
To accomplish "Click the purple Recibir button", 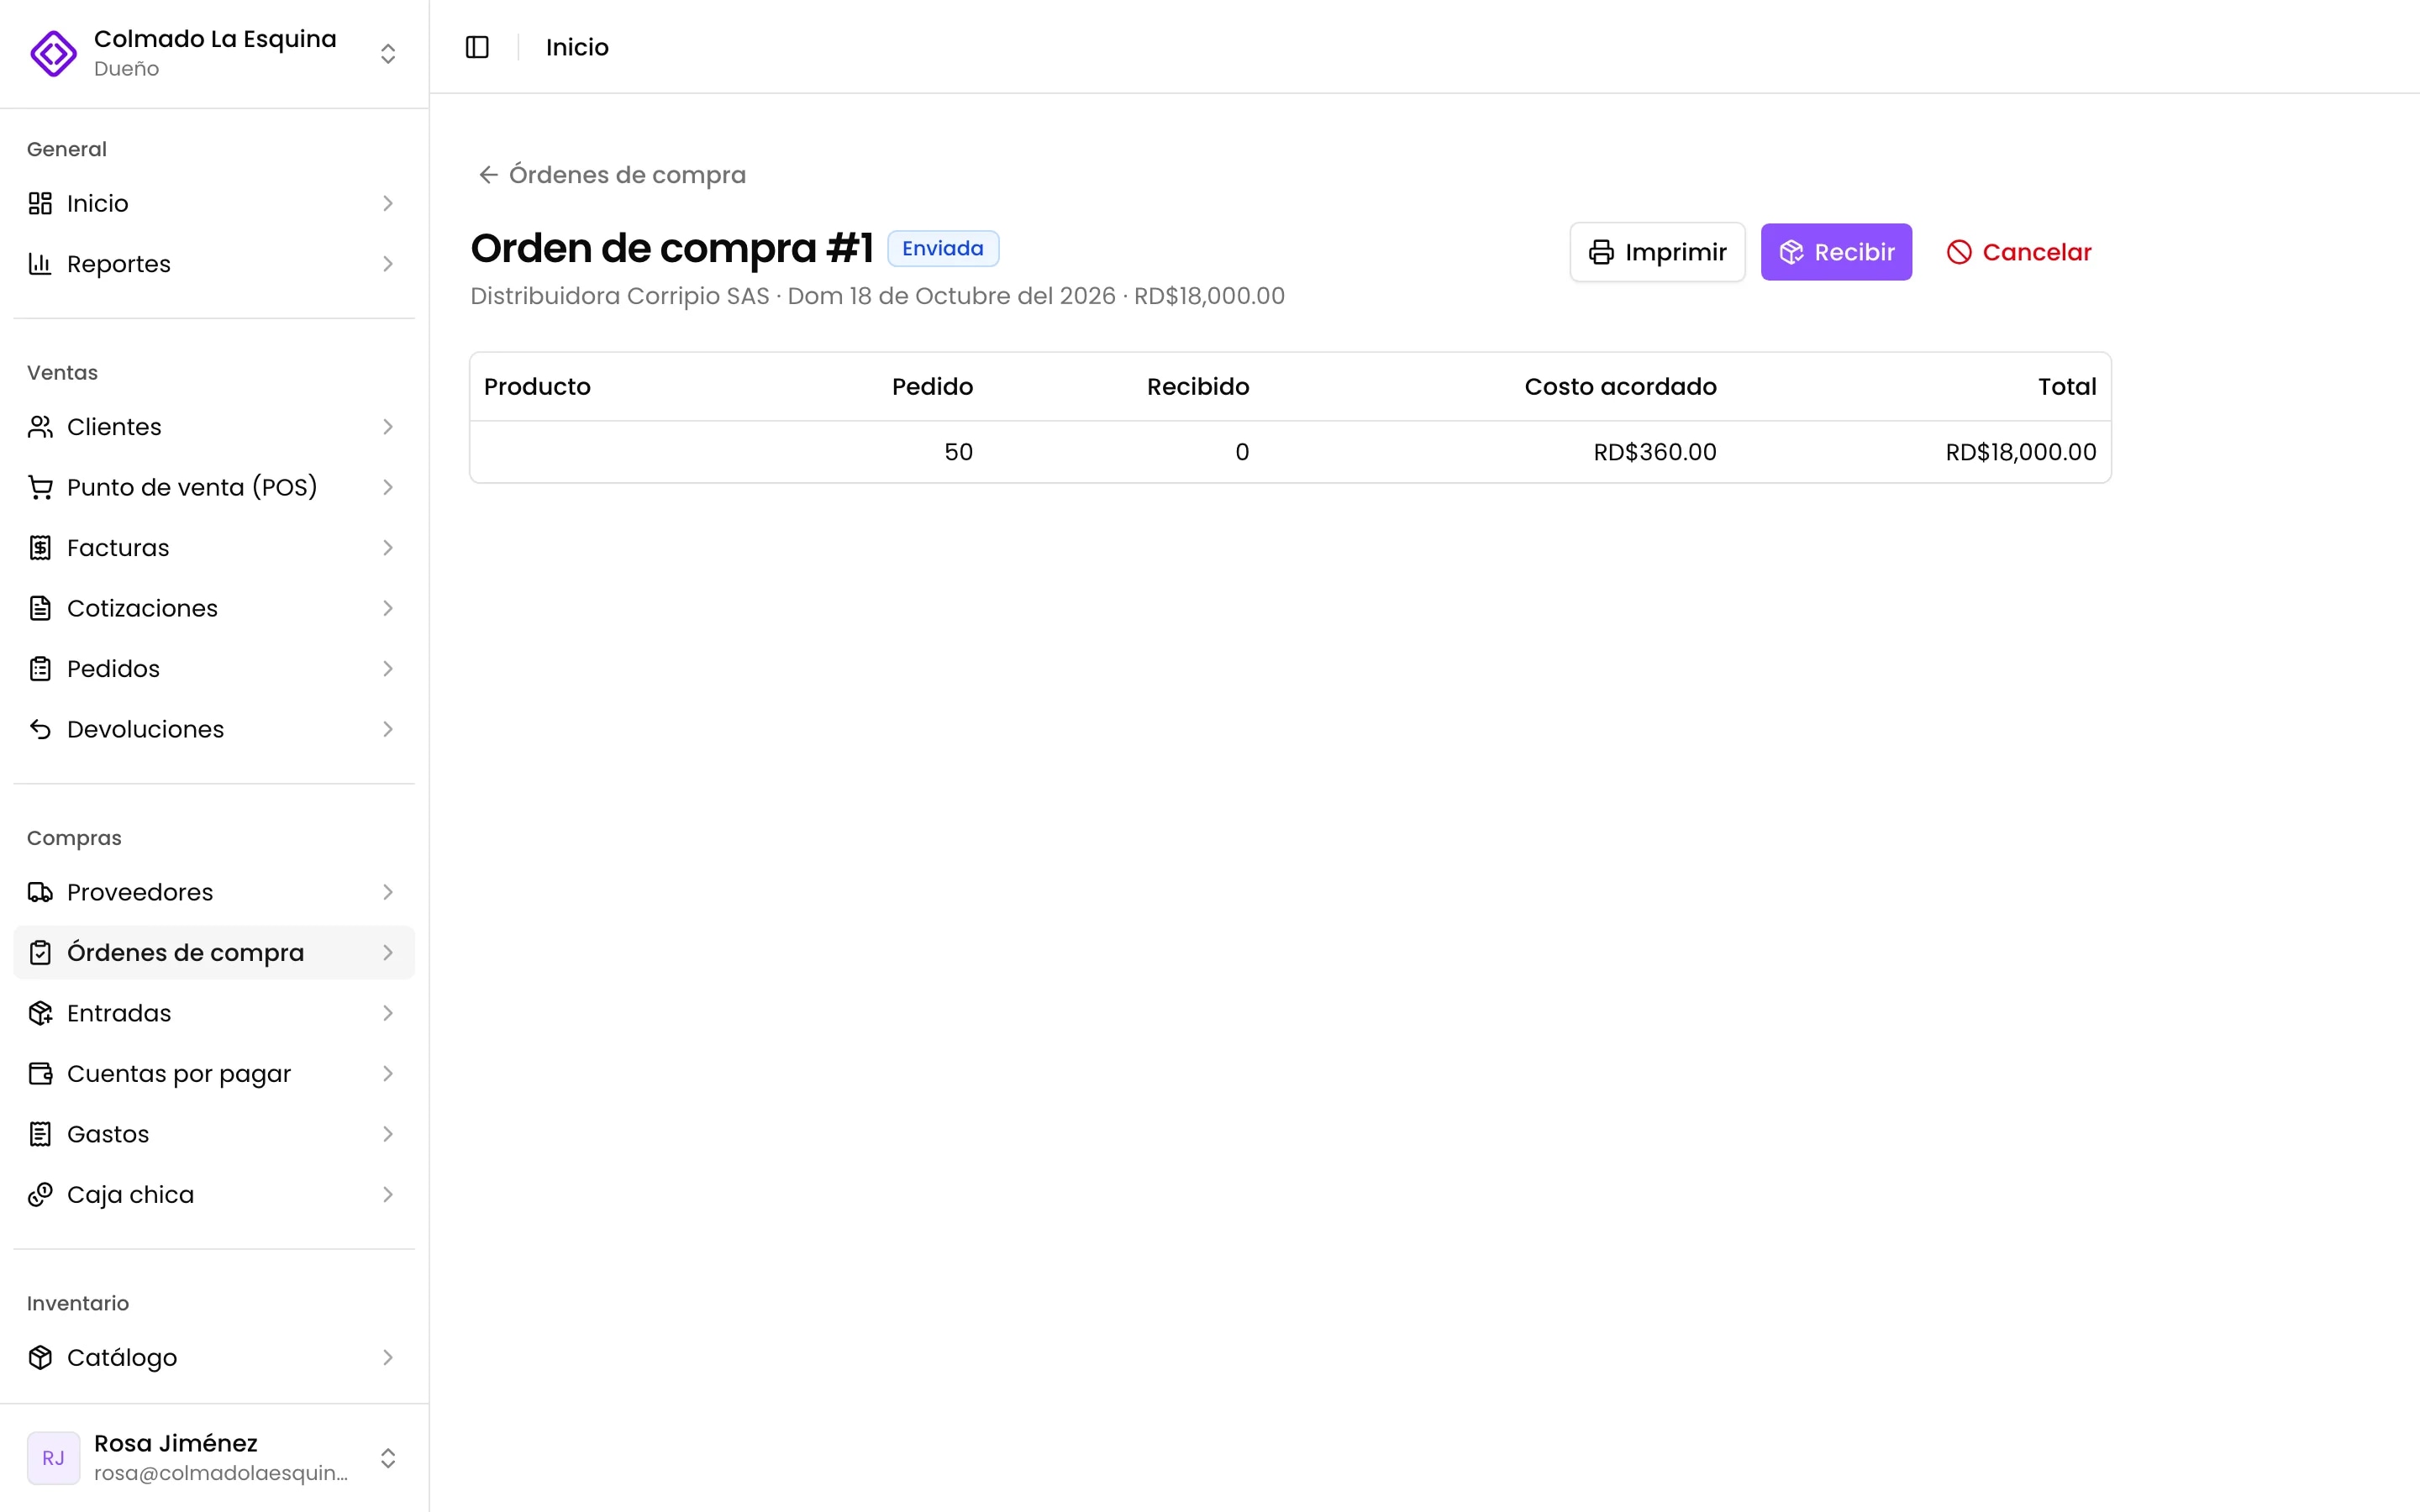I will pos(1836,252).
